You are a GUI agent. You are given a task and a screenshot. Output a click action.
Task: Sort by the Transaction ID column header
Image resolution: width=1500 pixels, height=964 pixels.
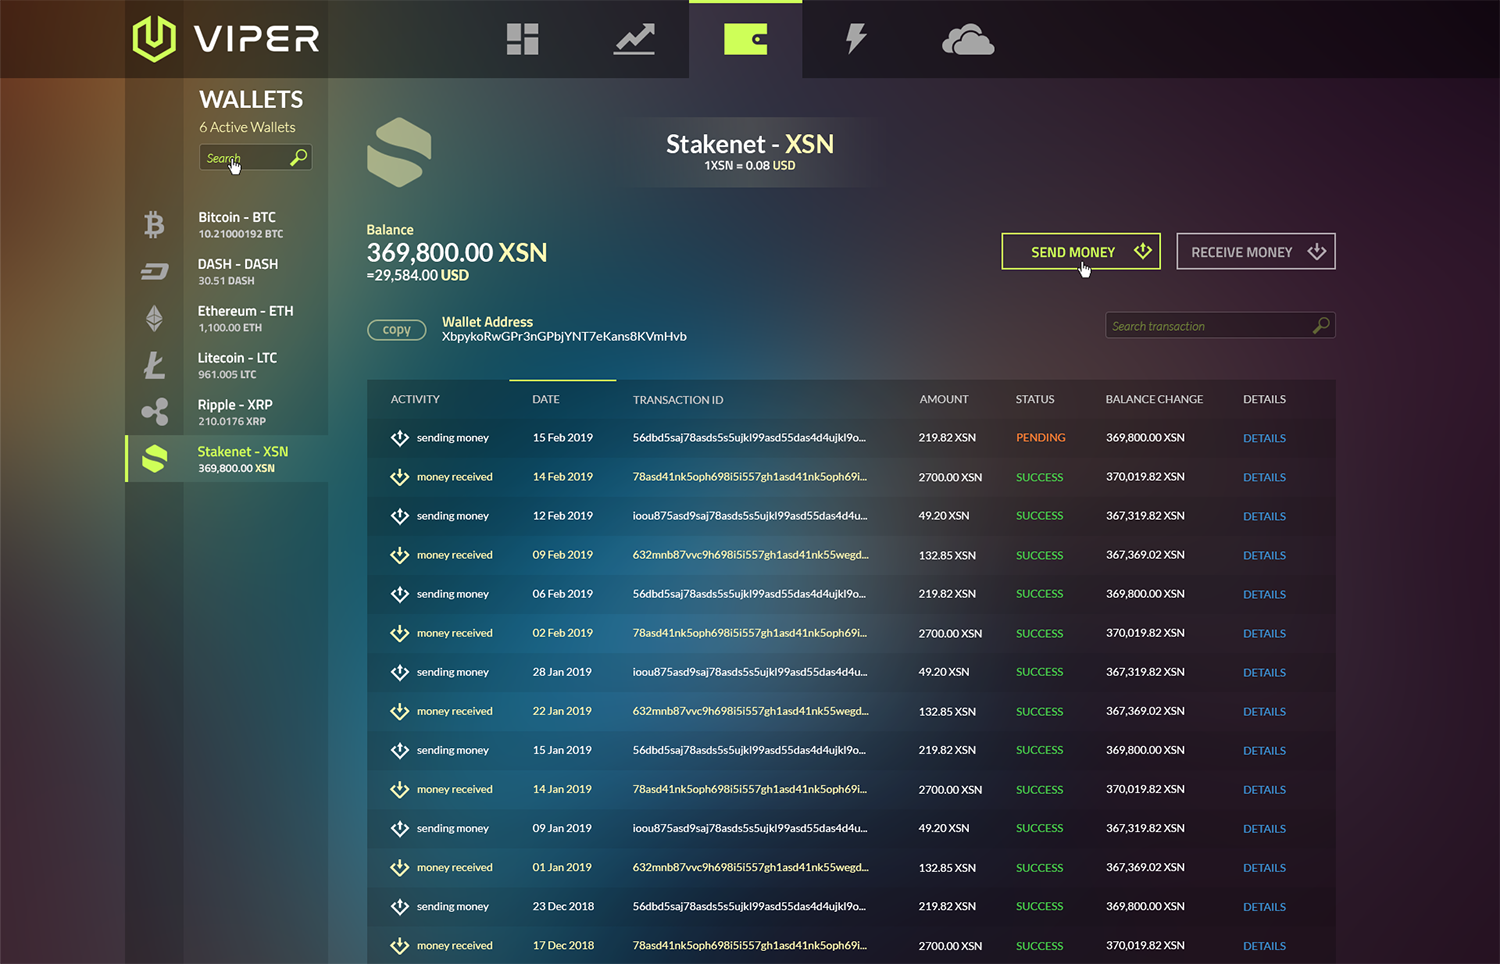tap(678, 400)
